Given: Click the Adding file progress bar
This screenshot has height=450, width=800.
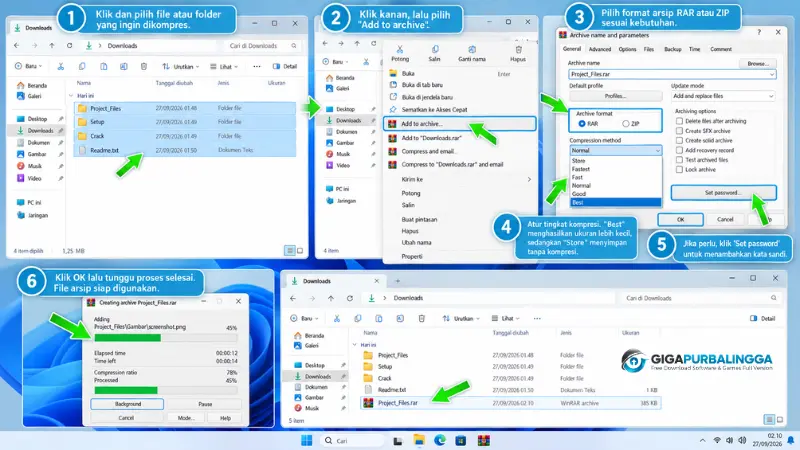Looking at the screenshot, I should pyautogui.click(x=166, y=338).
